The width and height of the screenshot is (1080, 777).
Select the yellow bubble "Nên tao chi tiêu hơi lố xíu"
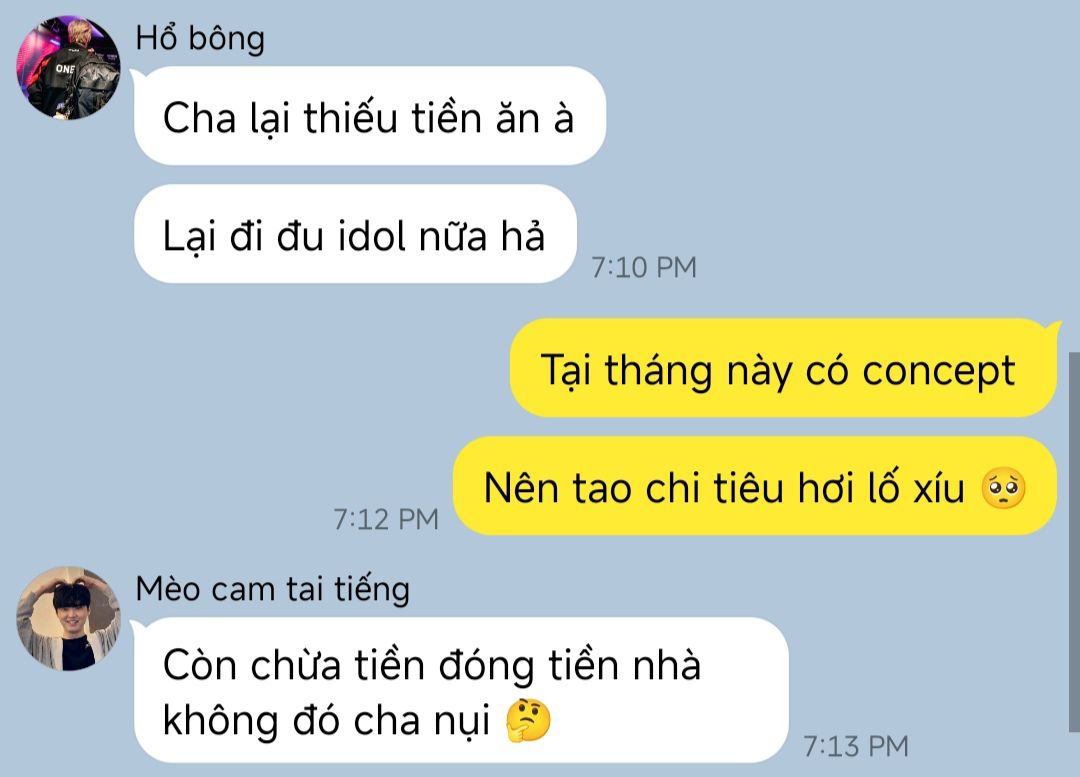tap(754, 486)
